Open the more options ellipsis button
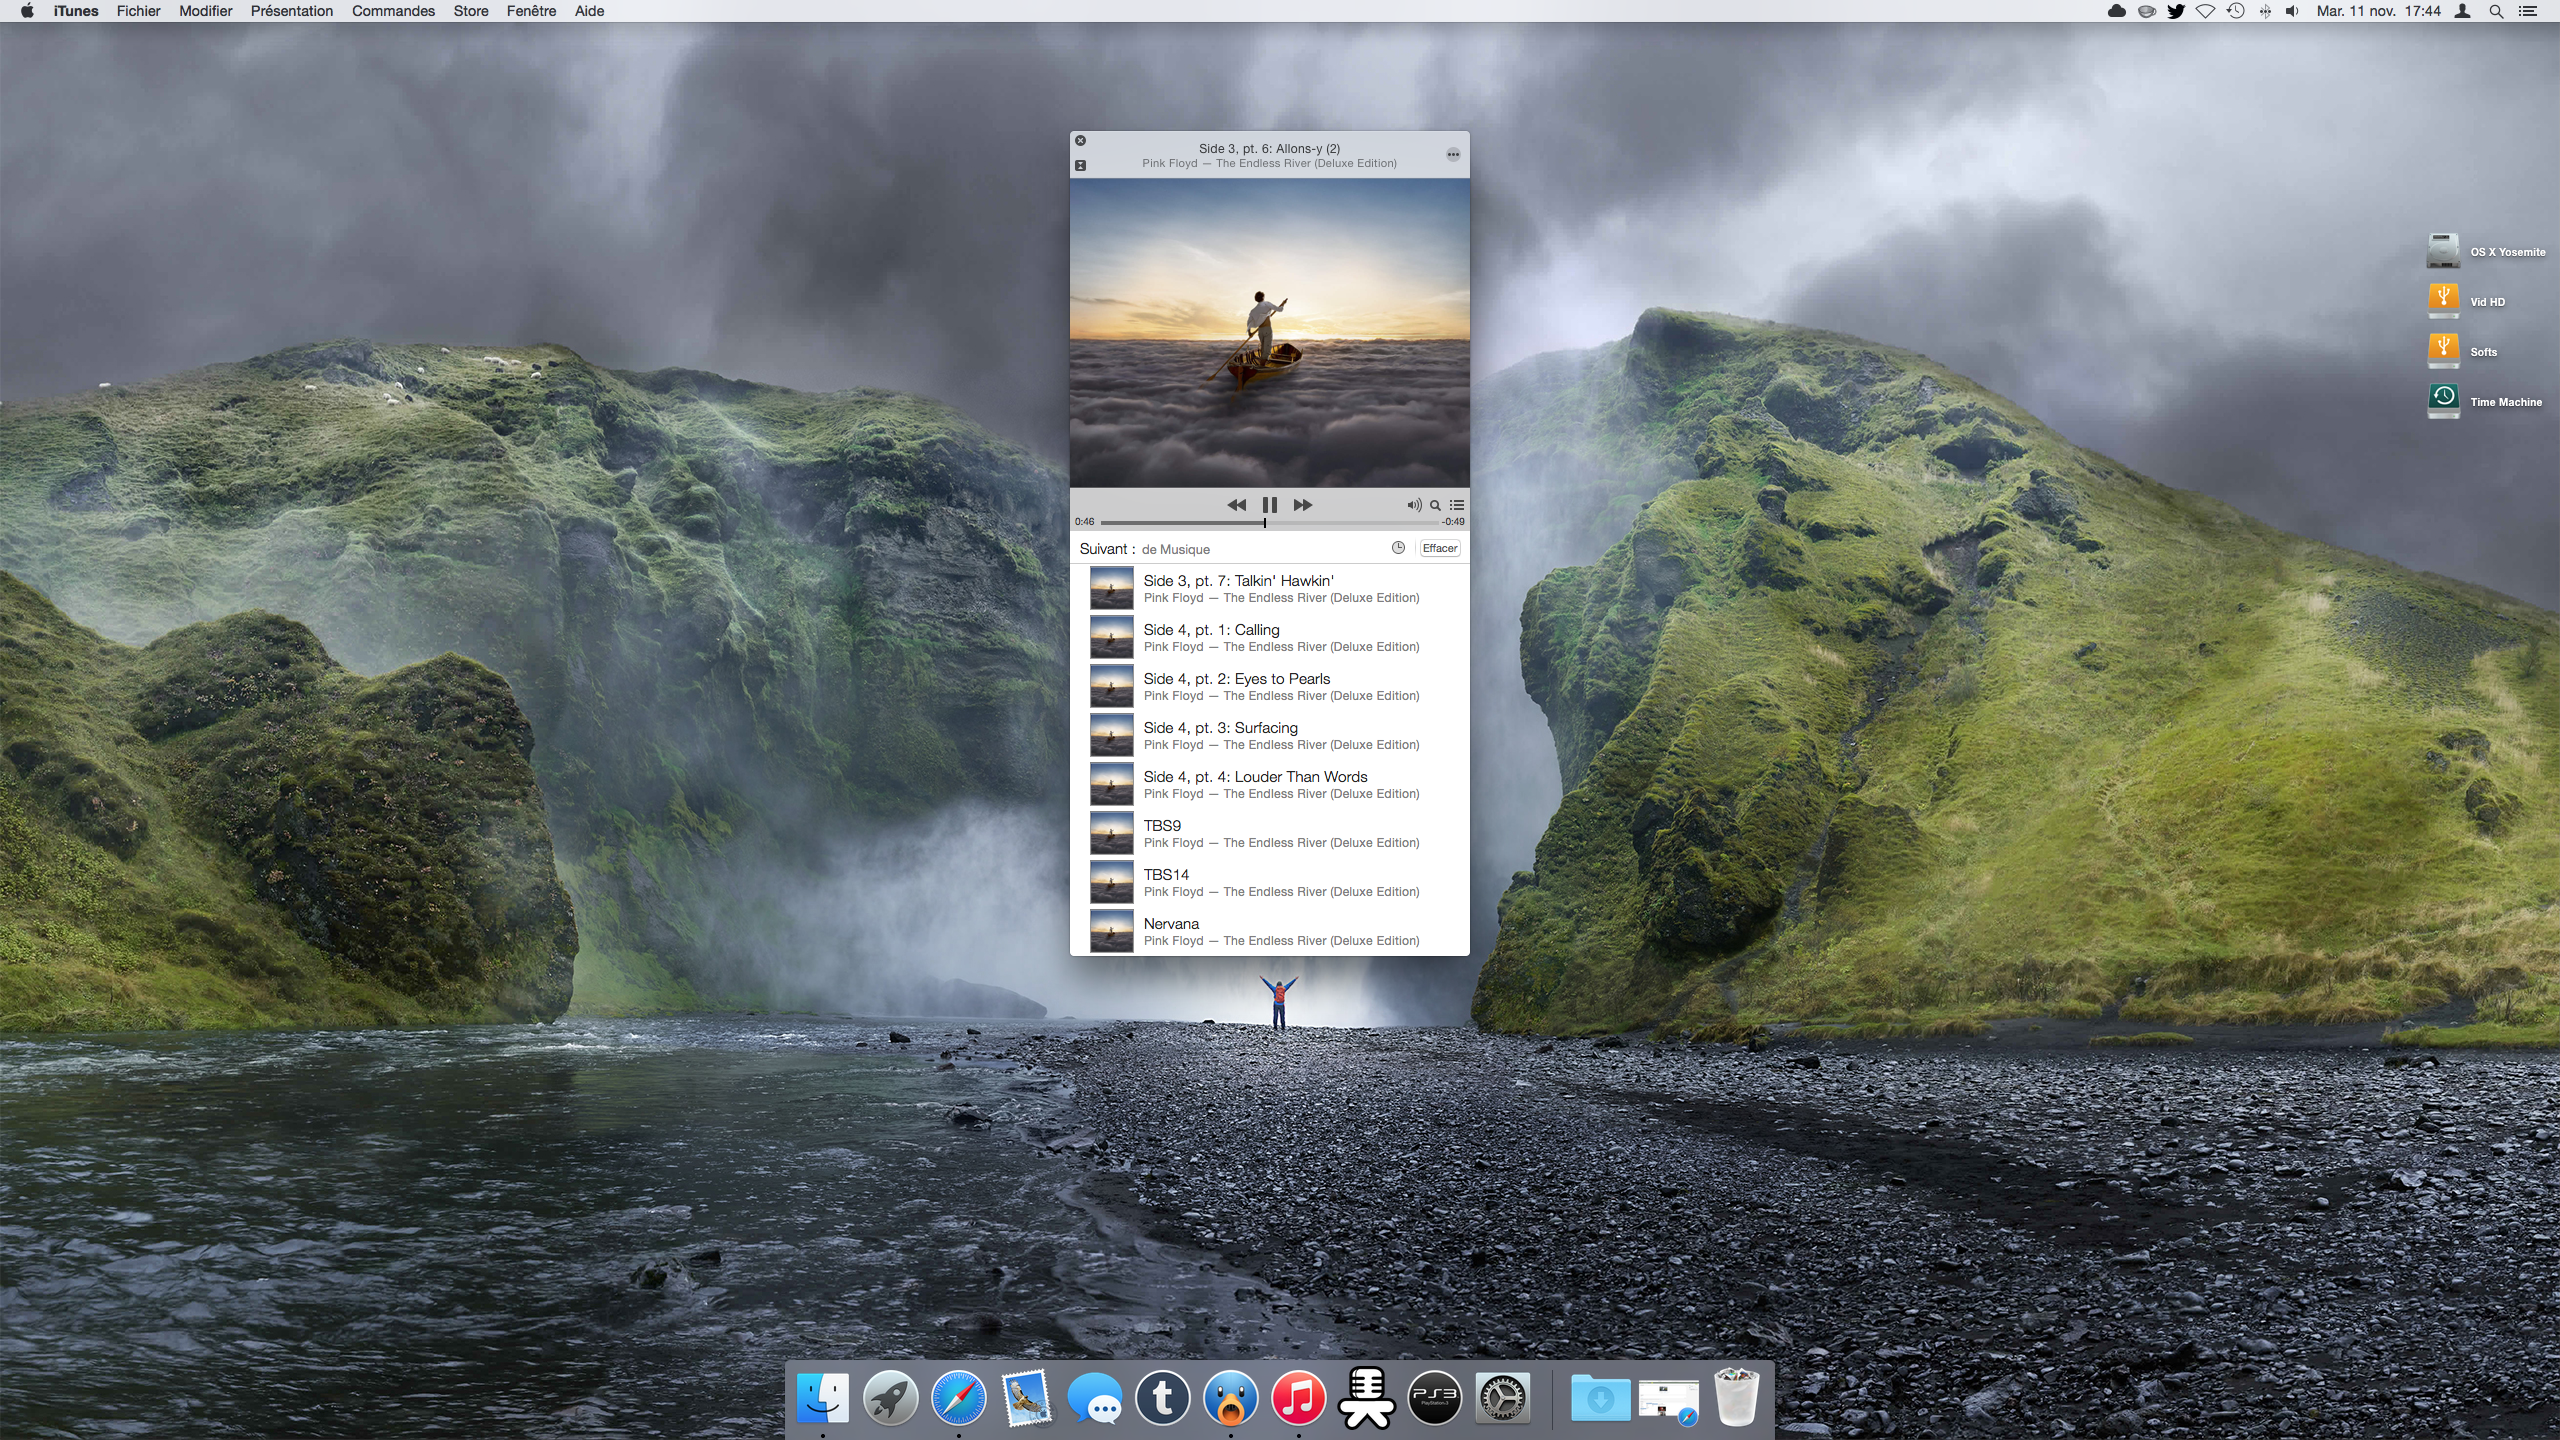The width and height of the screenshot is (2560, 1440). point(1453,155)
